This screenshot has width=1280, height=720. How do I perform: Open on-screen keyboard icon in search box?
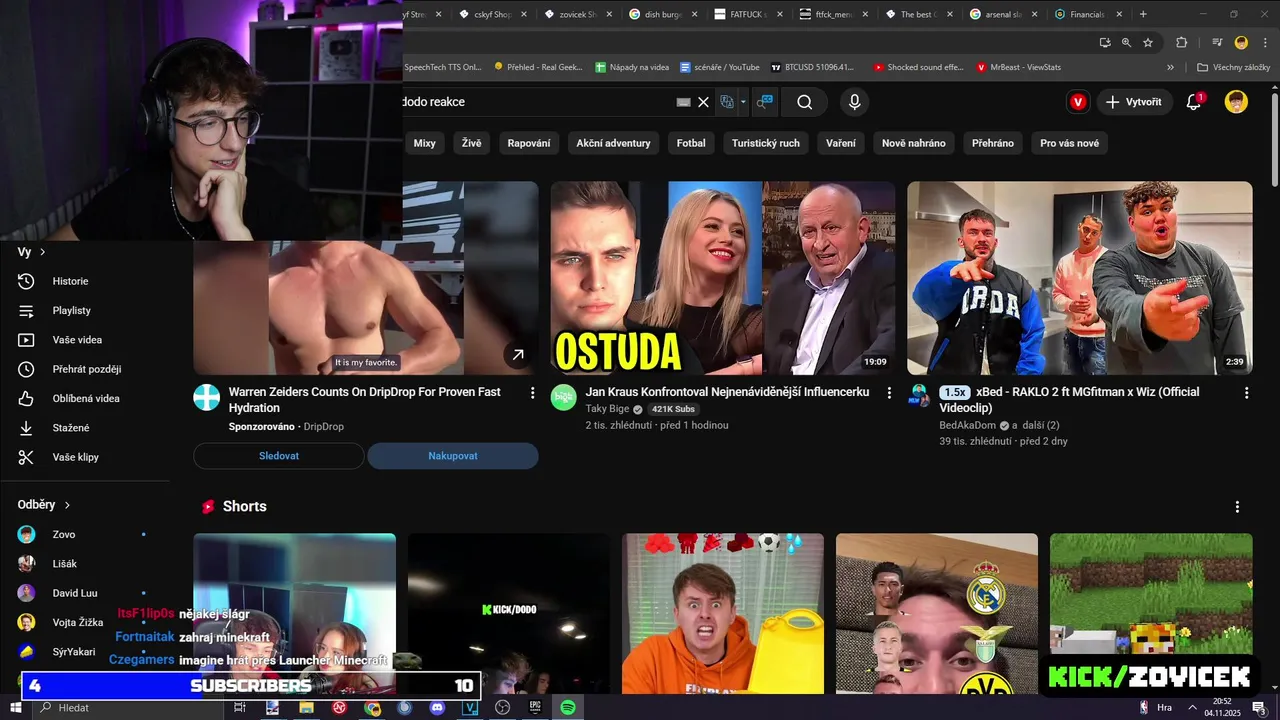pyautogui.click(x=684, y=102)
